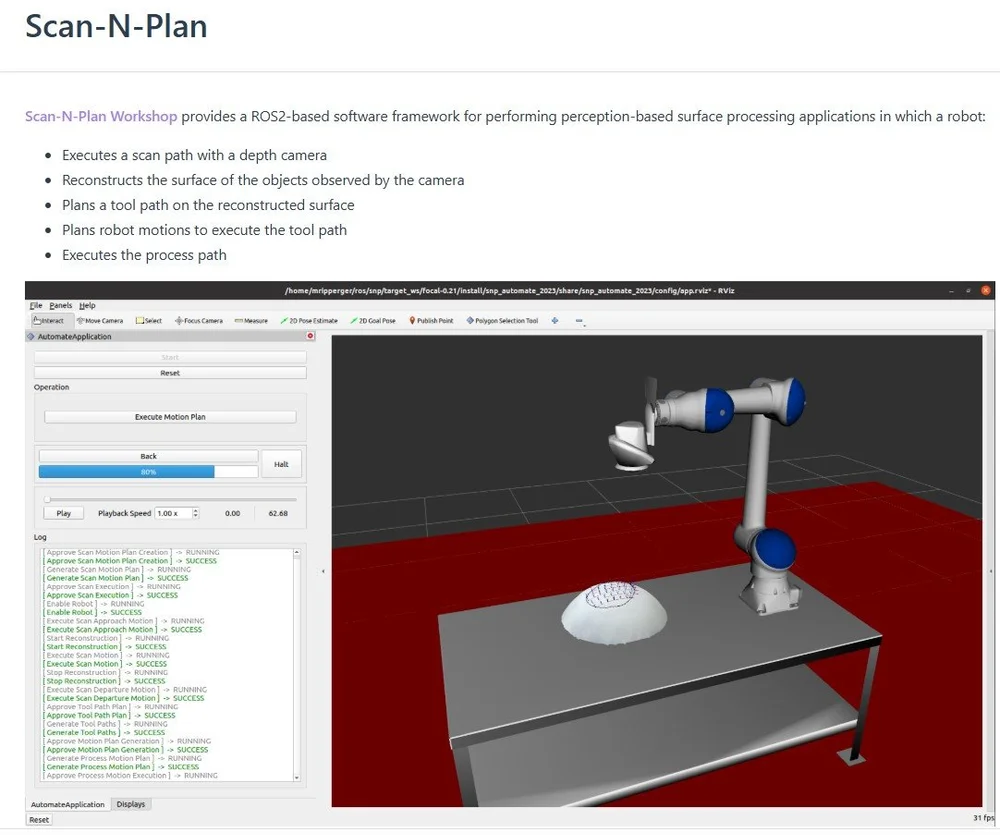The height and width of the screenshot is (835, 1000).
Task: Click log line Approve Scan Execution SUCCESS
Action: point(110,595)
